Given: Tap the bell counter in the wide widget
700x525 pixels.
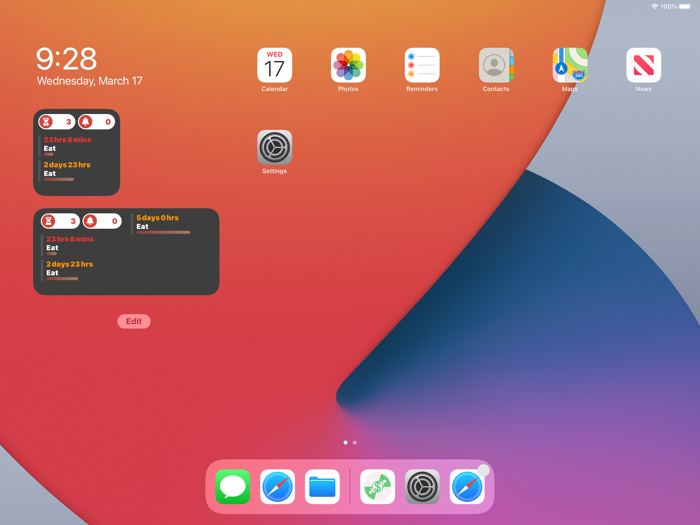Looking at the screenshot, I should (x=102, y=221).
